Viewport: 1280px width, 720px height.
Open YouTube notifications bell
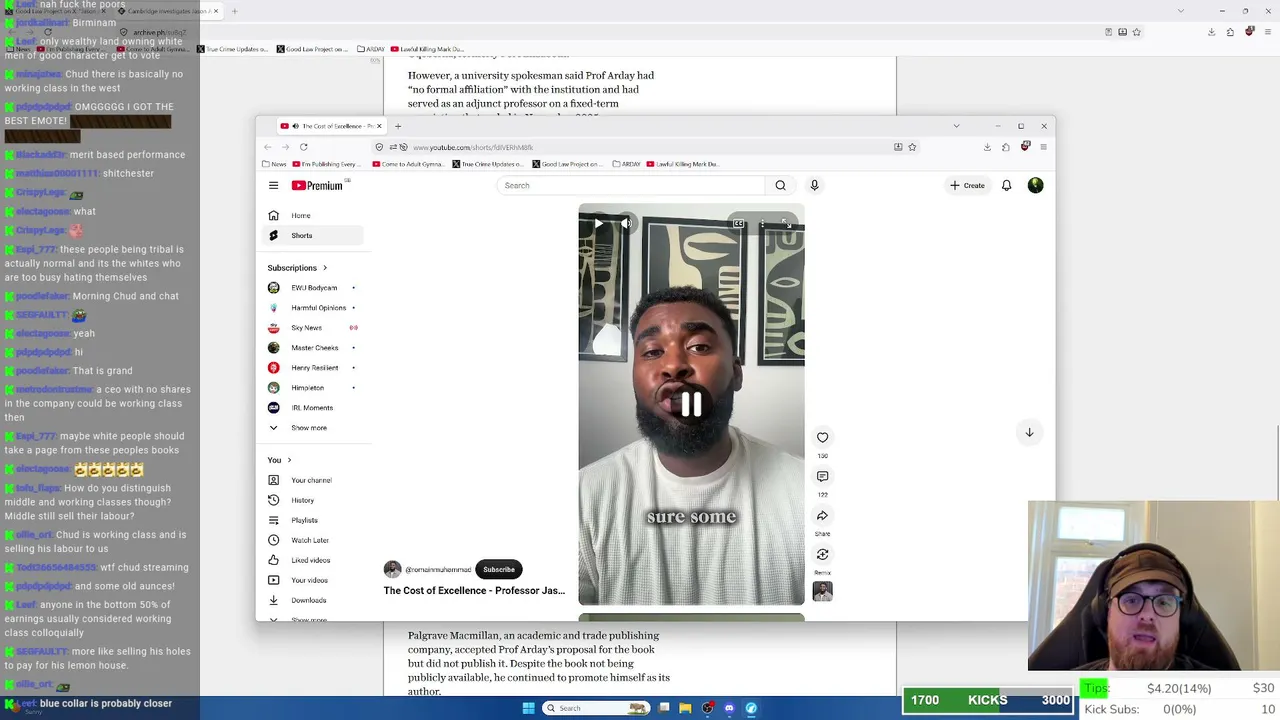tap(1006, 185)
